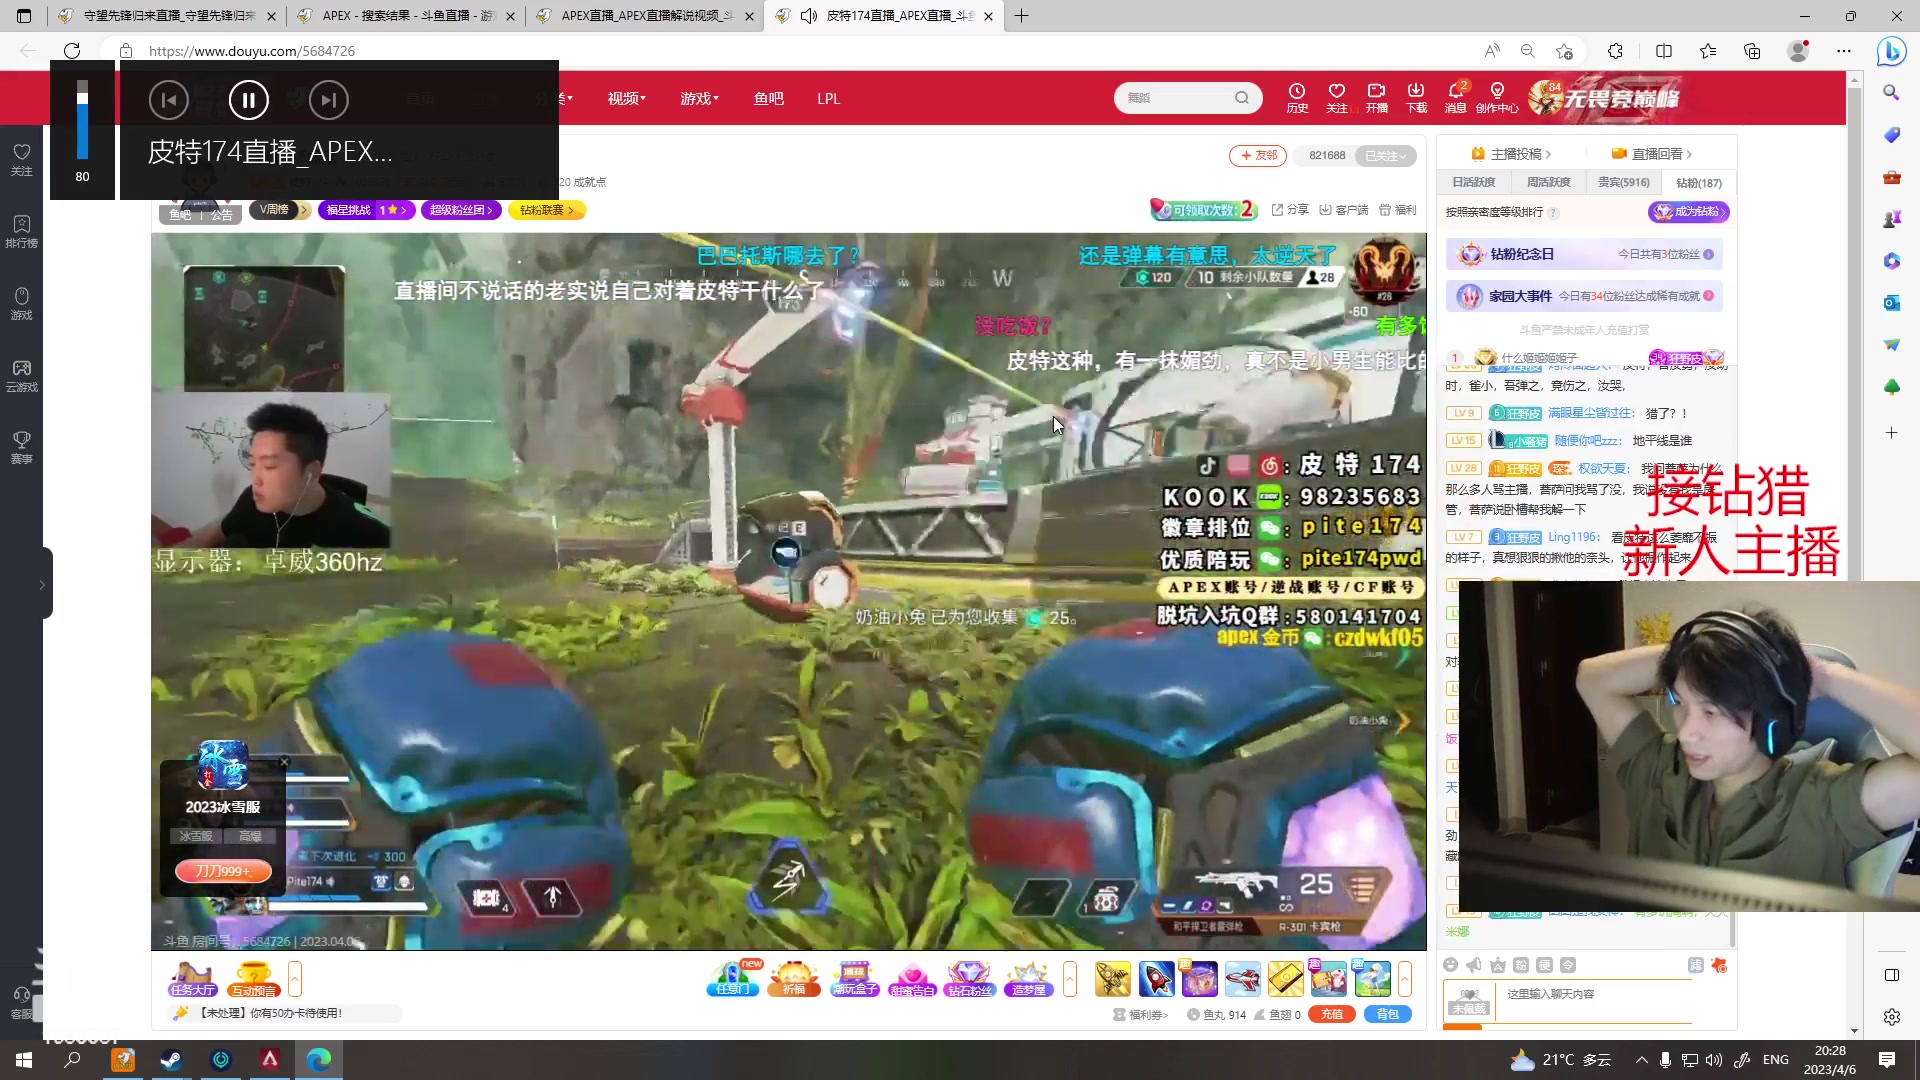Click 福利 gift link above the video
Viewport: 1920px width, 1080px height.
tap(1398, 210)
